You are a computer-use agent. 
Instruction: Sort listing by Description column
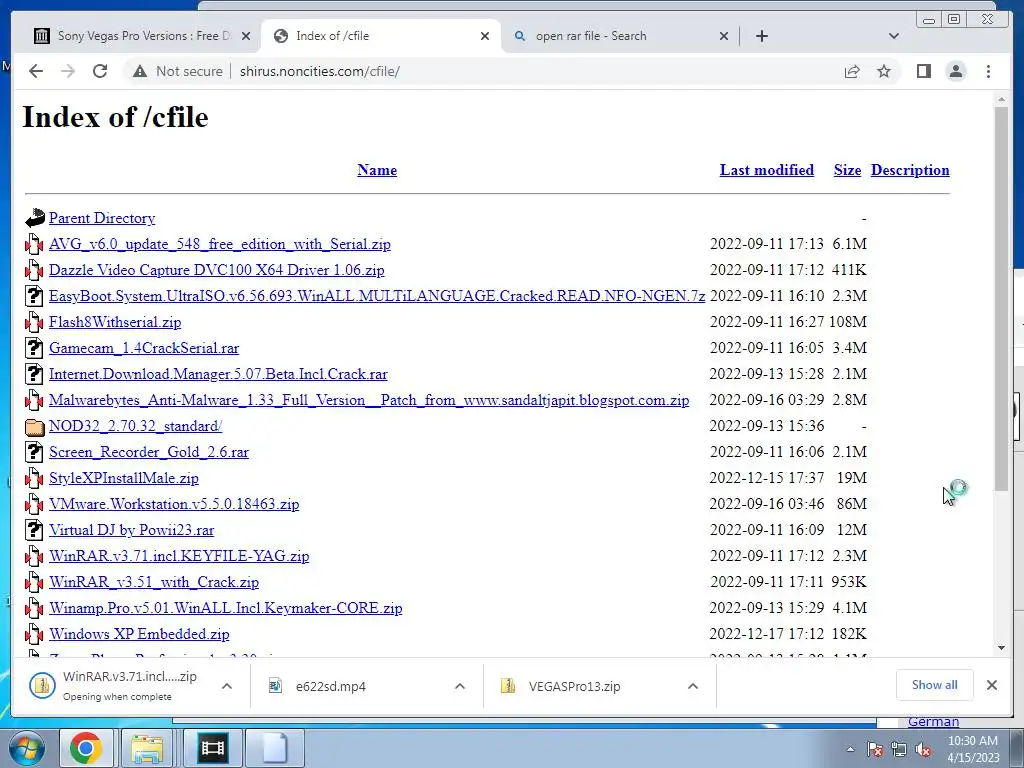coord(910,170)
